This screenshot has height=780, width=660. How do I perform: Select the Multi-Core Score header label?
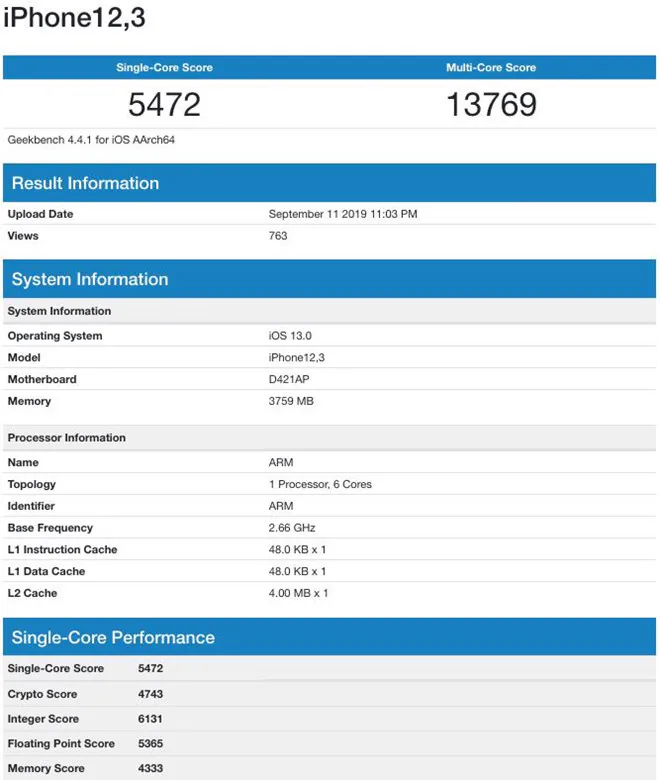pyautogui.click(x=491, y=68)
